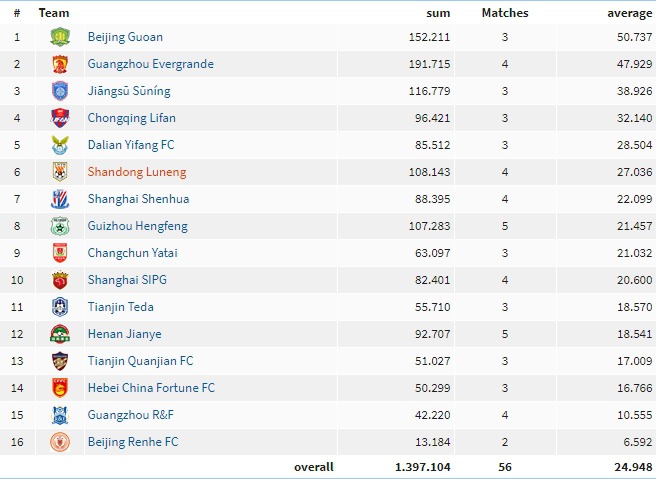Sort by the sum column header
Image resolution: width=656 pixels, height=479 pixels.
pyautogui.click(x=438, y=13)
